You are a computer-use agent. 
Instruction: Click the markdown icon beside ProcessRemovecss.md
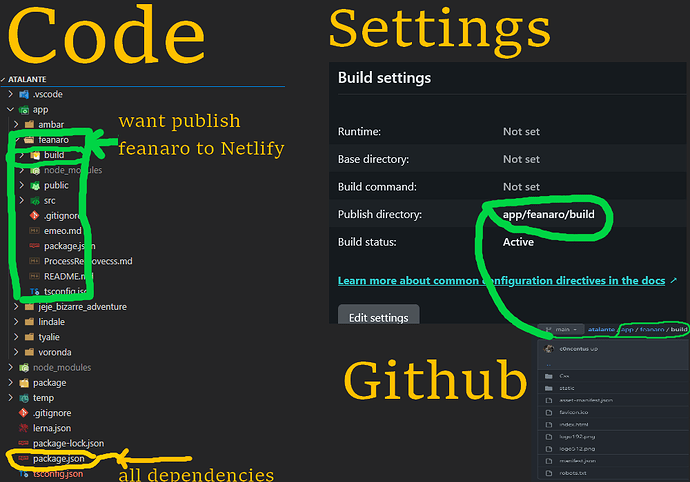34,261
